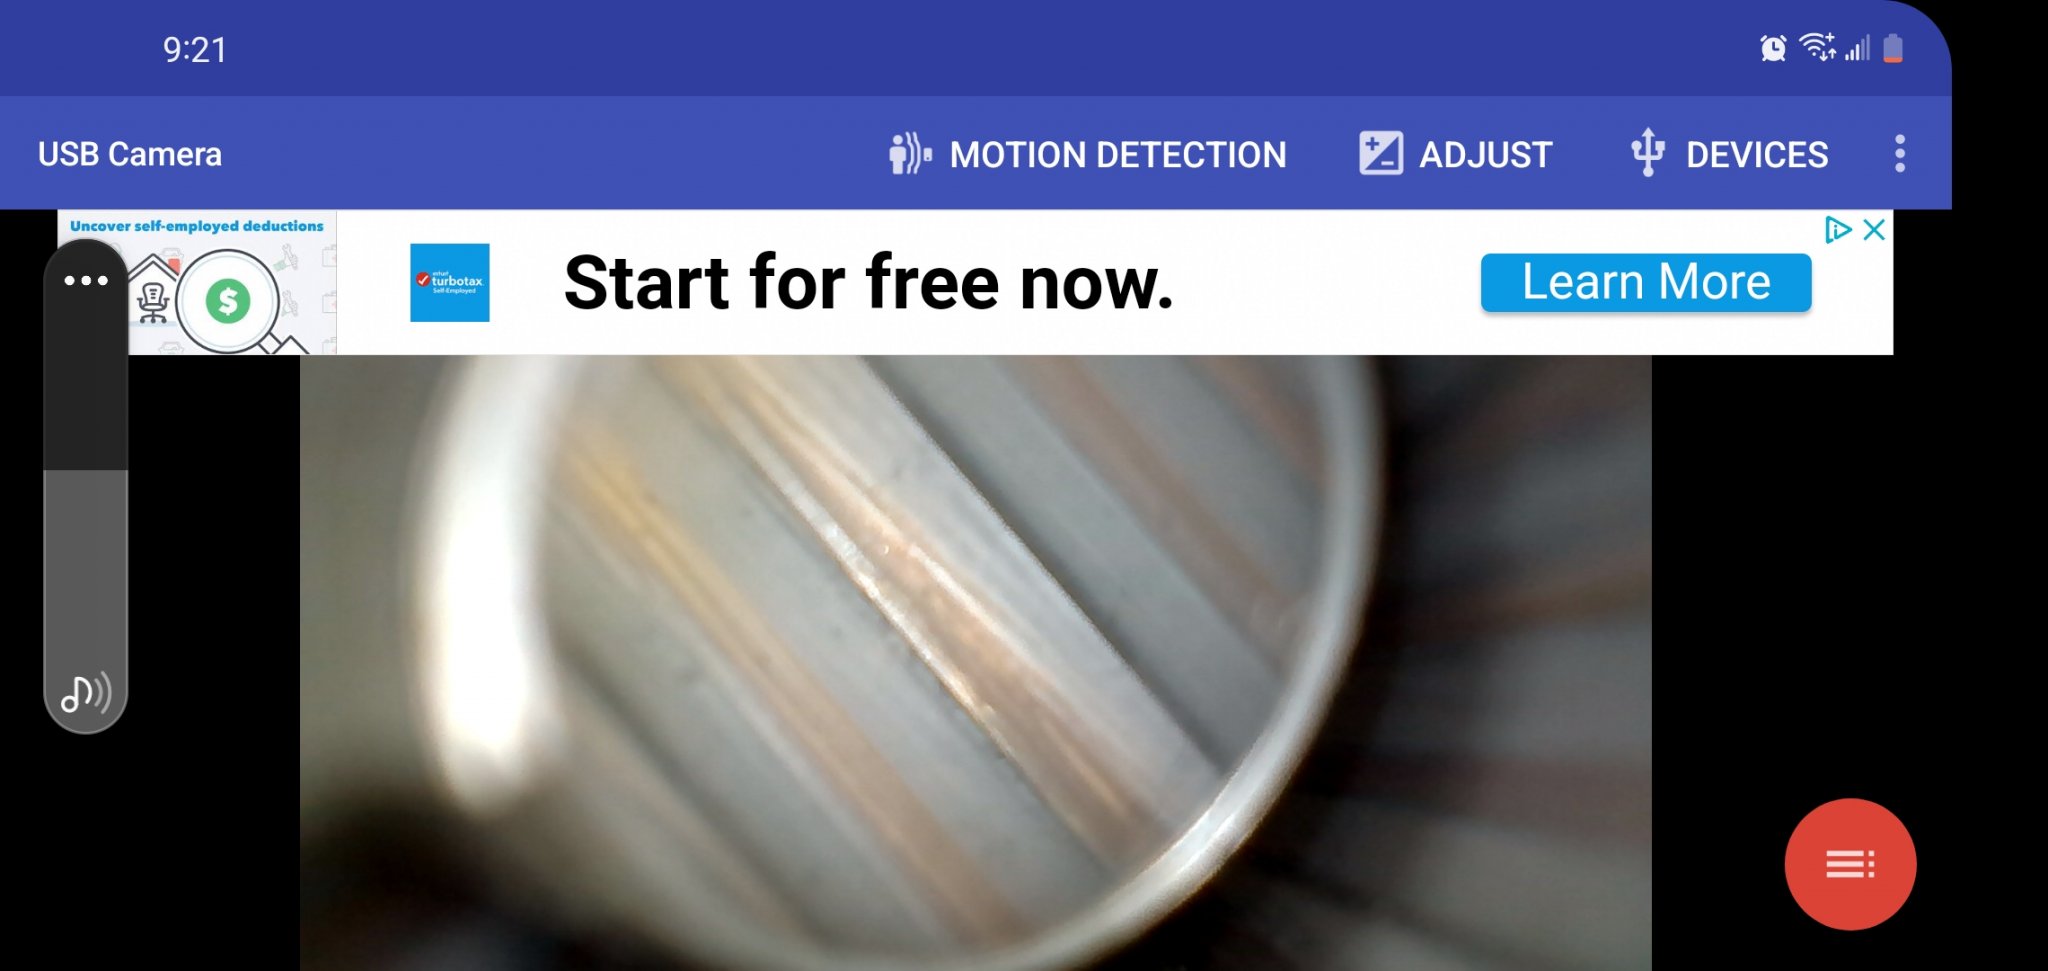Tap the USB camera live preview
Viewport: 2048px width, 971px height.
point(975,662)
